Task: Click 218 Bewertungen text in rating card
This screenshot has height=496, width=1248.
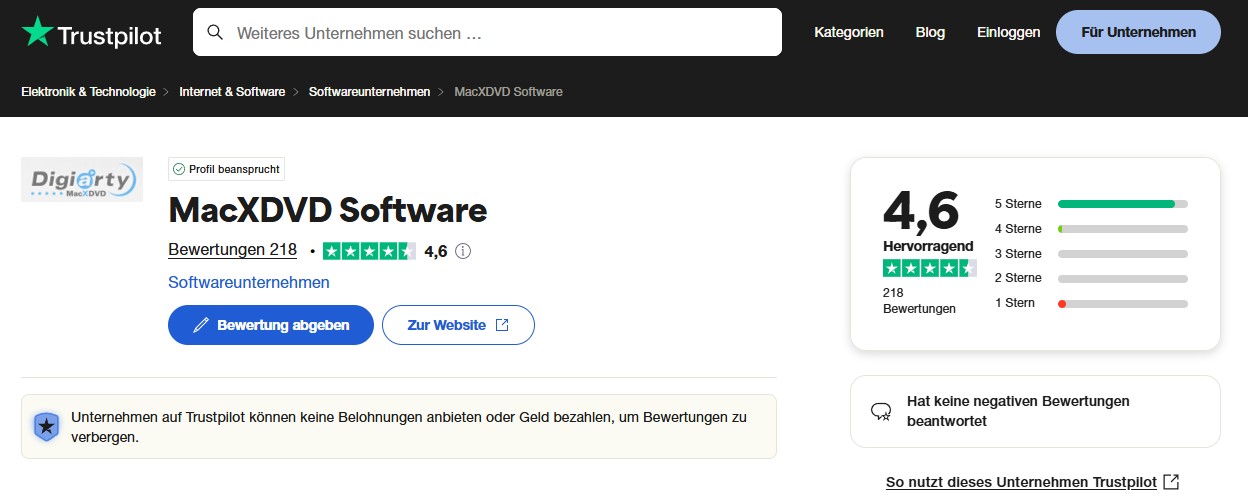Action: pyautogui.click(x=919, y=301)
